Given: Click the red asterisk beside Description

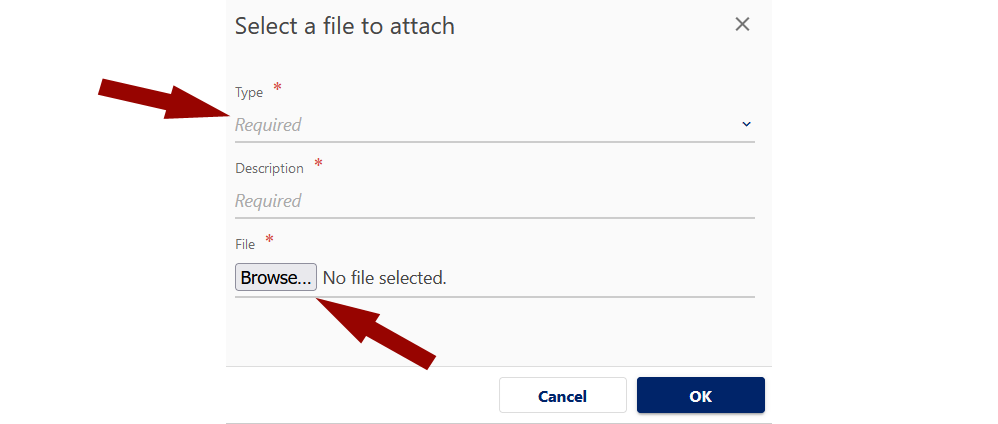Looking at the screenshot, I should (x=318, y=164).
